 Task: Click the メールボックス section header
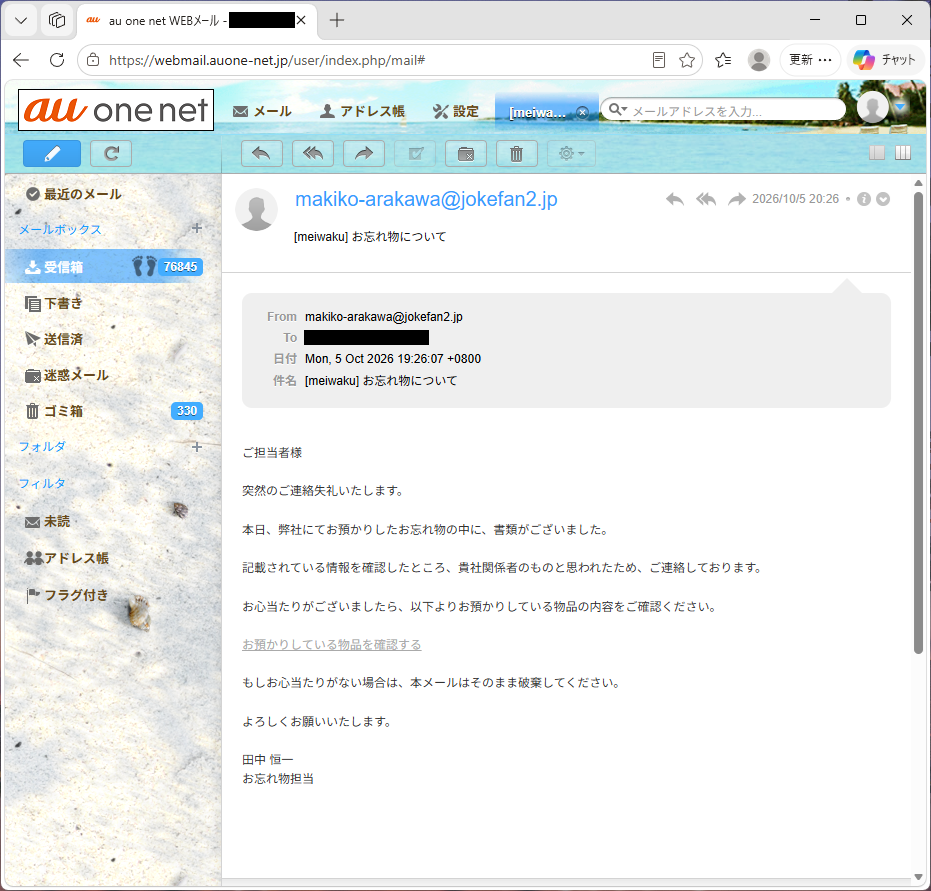60,229
